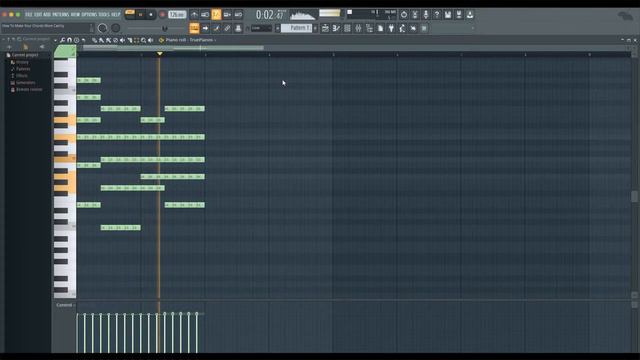Click the piano roll magnet snap icon
Viewport: 640px width, 360px height.
[x=69, y=40]
